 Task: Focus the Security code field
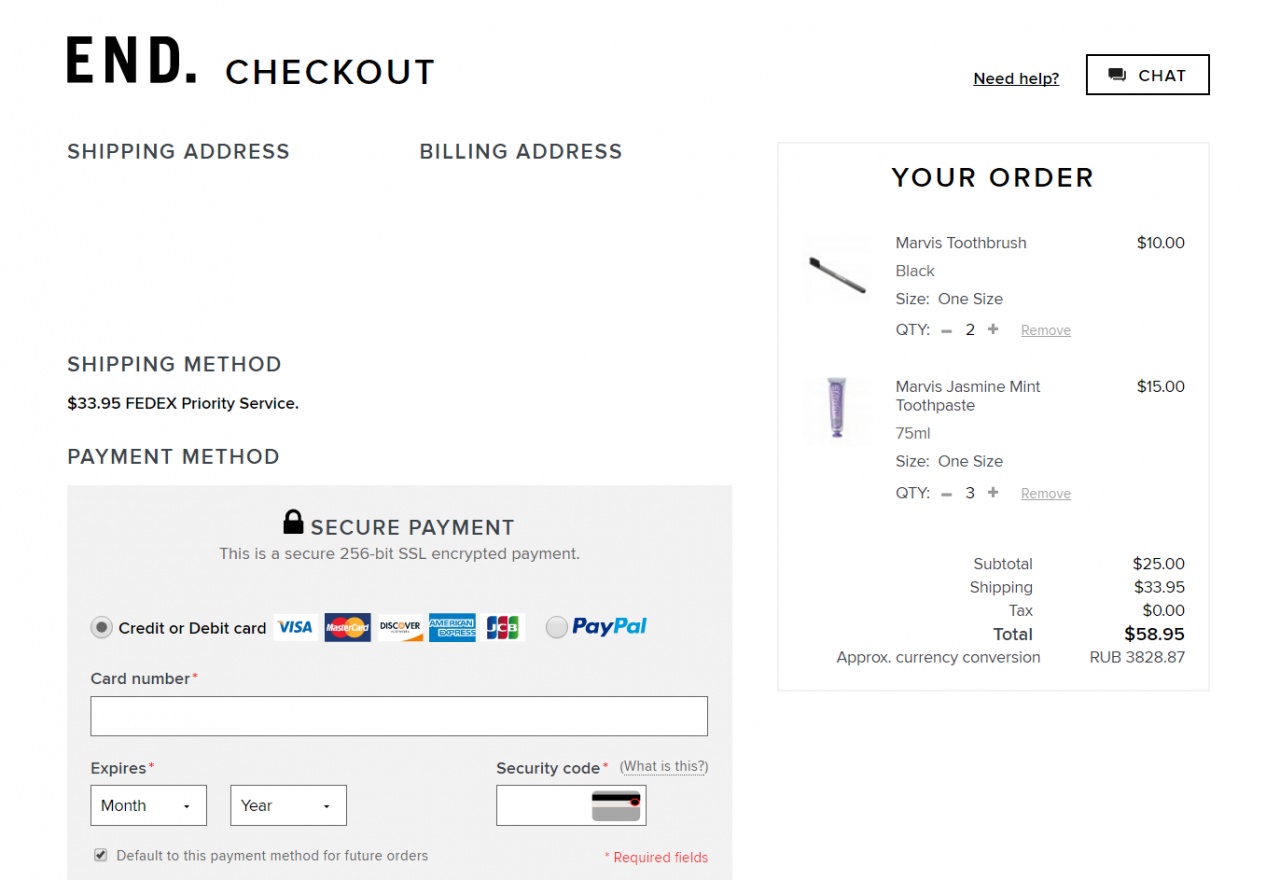[542, 806]
